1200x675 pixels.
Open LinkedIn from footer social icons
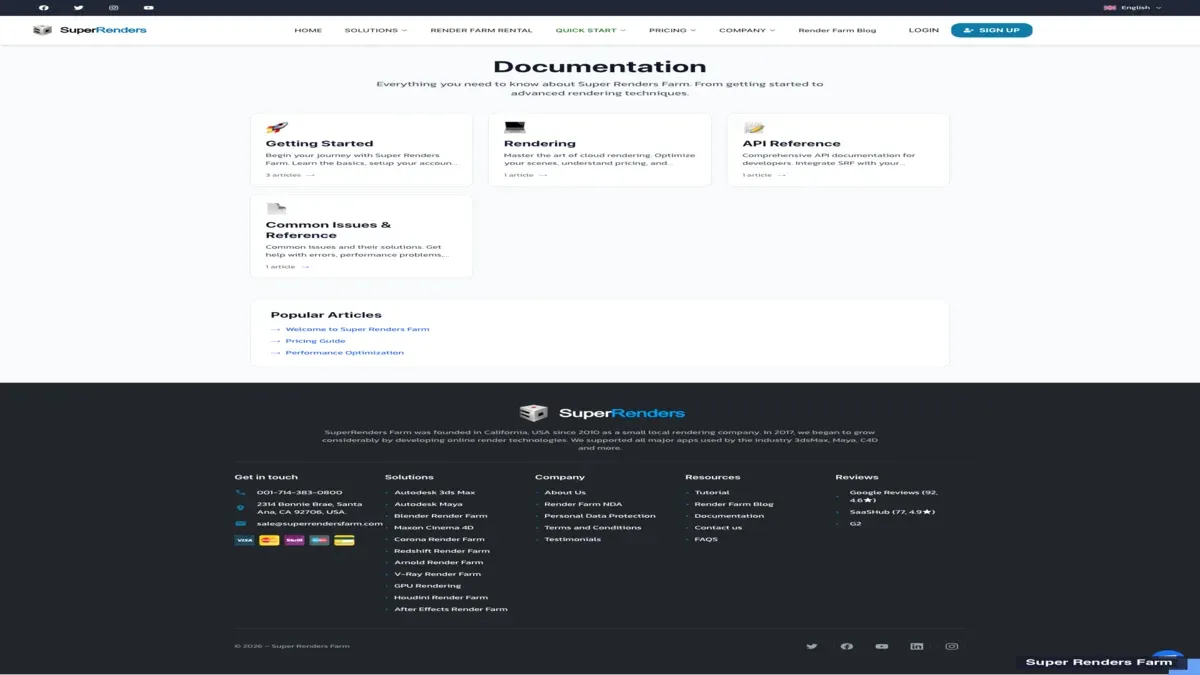point(917,646)
